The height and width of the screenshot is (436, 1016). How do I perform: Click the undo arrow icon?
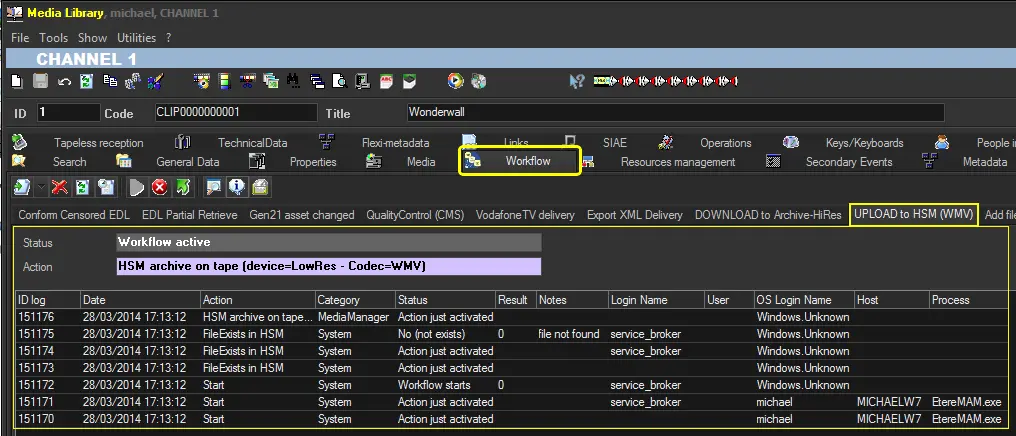pyautogui.click(x=64, y=81)
